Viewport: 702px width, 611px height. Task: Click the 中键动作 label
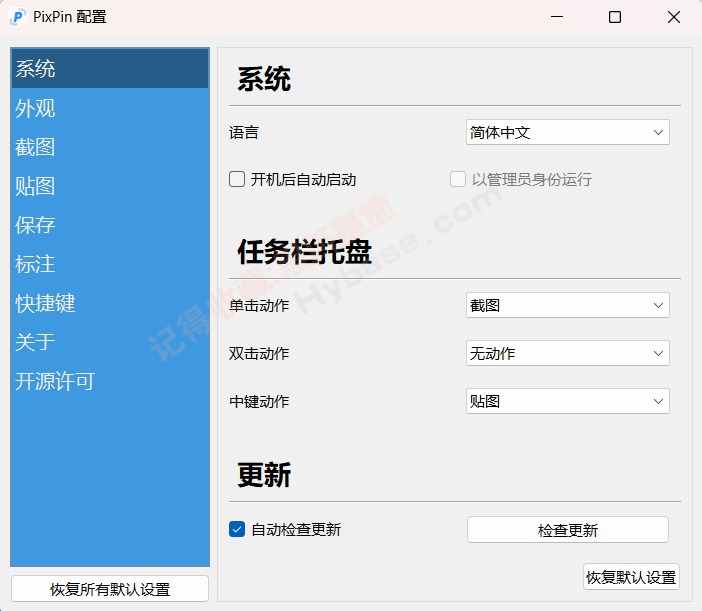(x=259, y=402)
